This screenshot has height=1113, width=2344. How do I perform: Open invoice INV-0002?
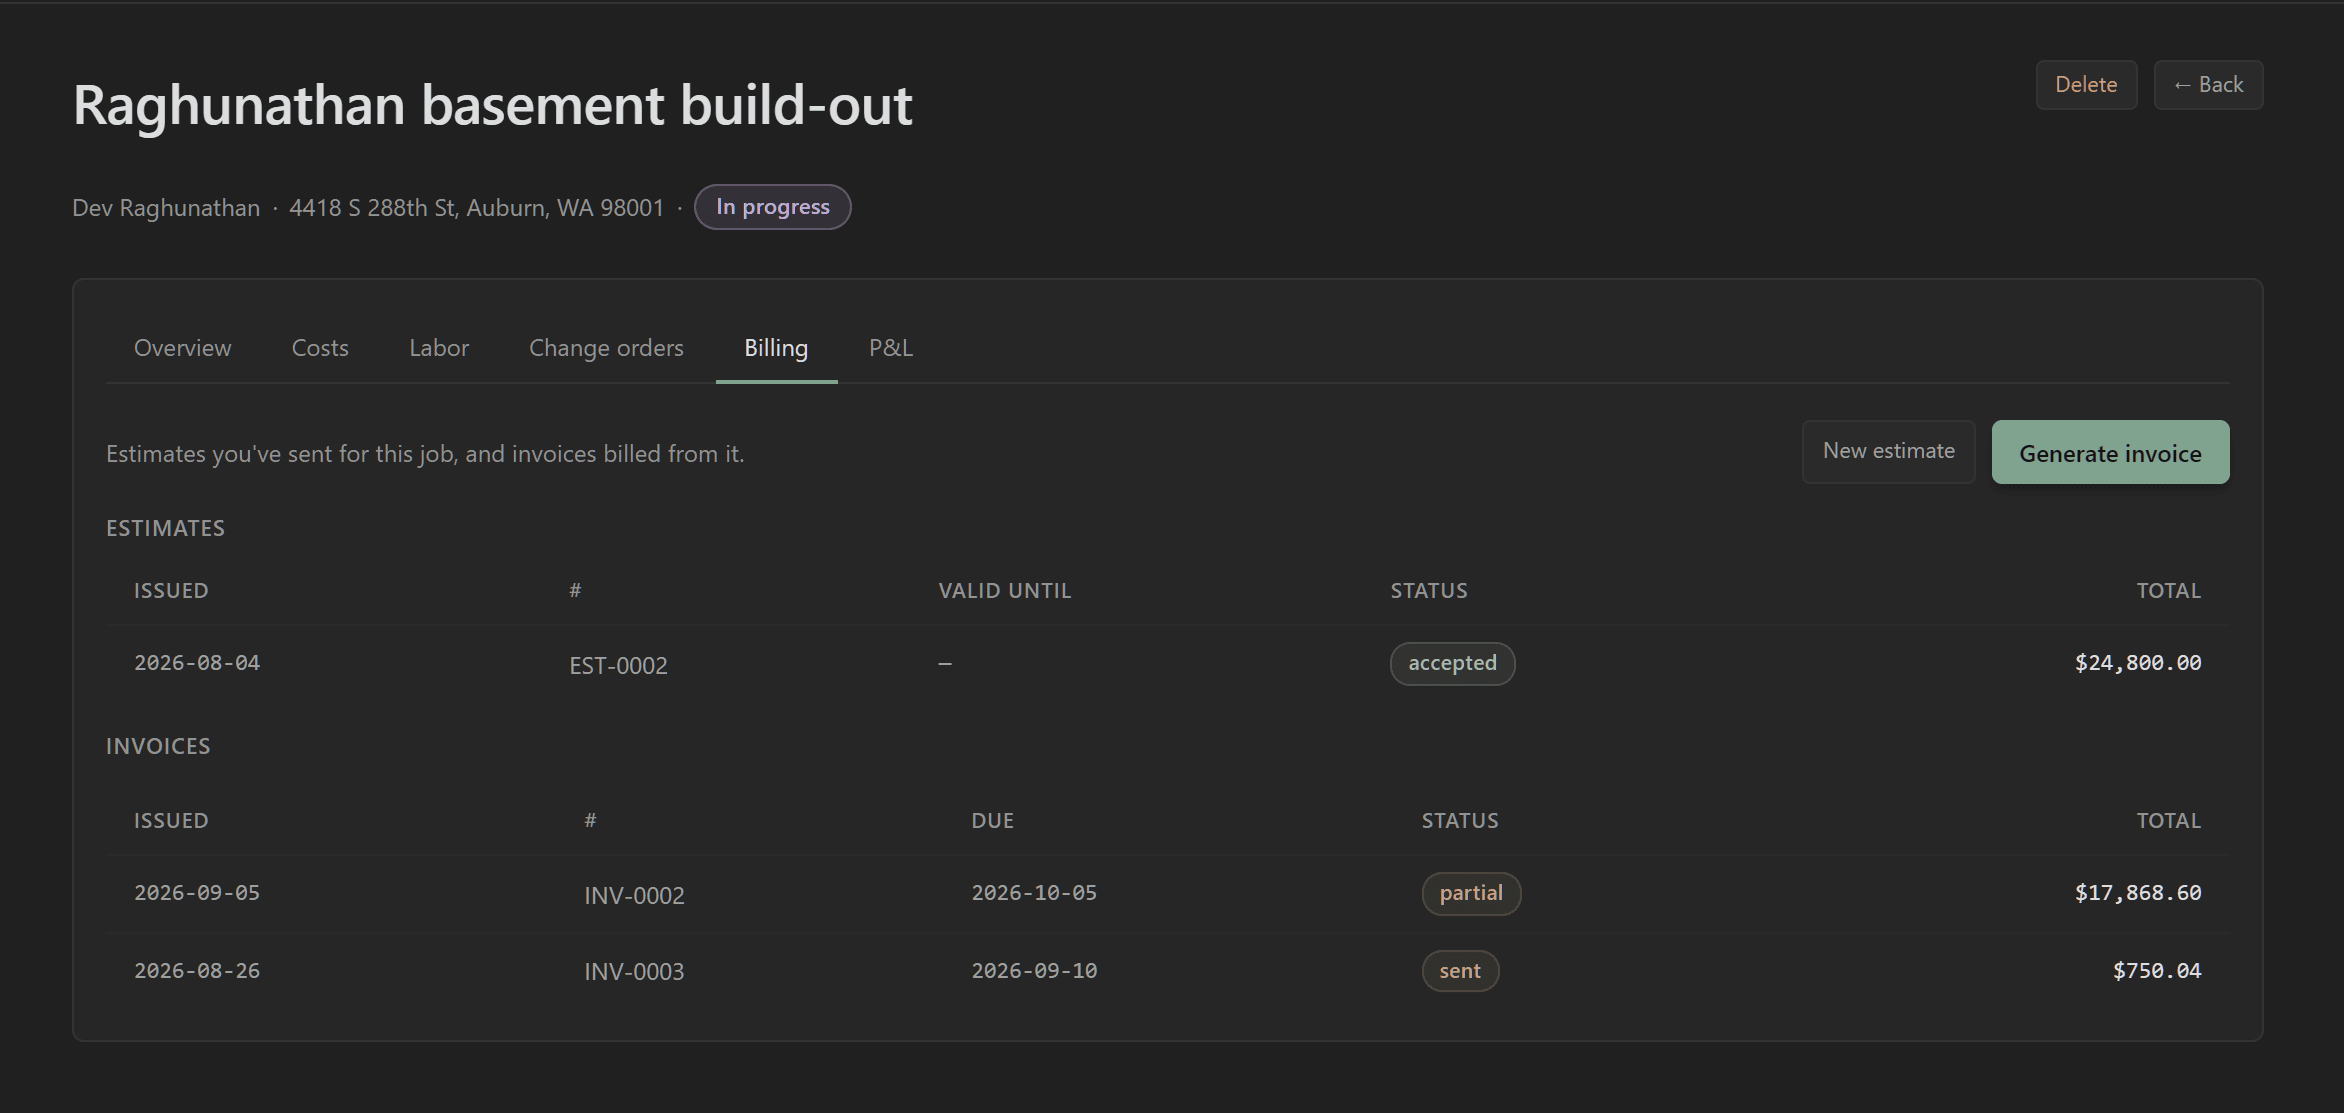tap(634, 895)
